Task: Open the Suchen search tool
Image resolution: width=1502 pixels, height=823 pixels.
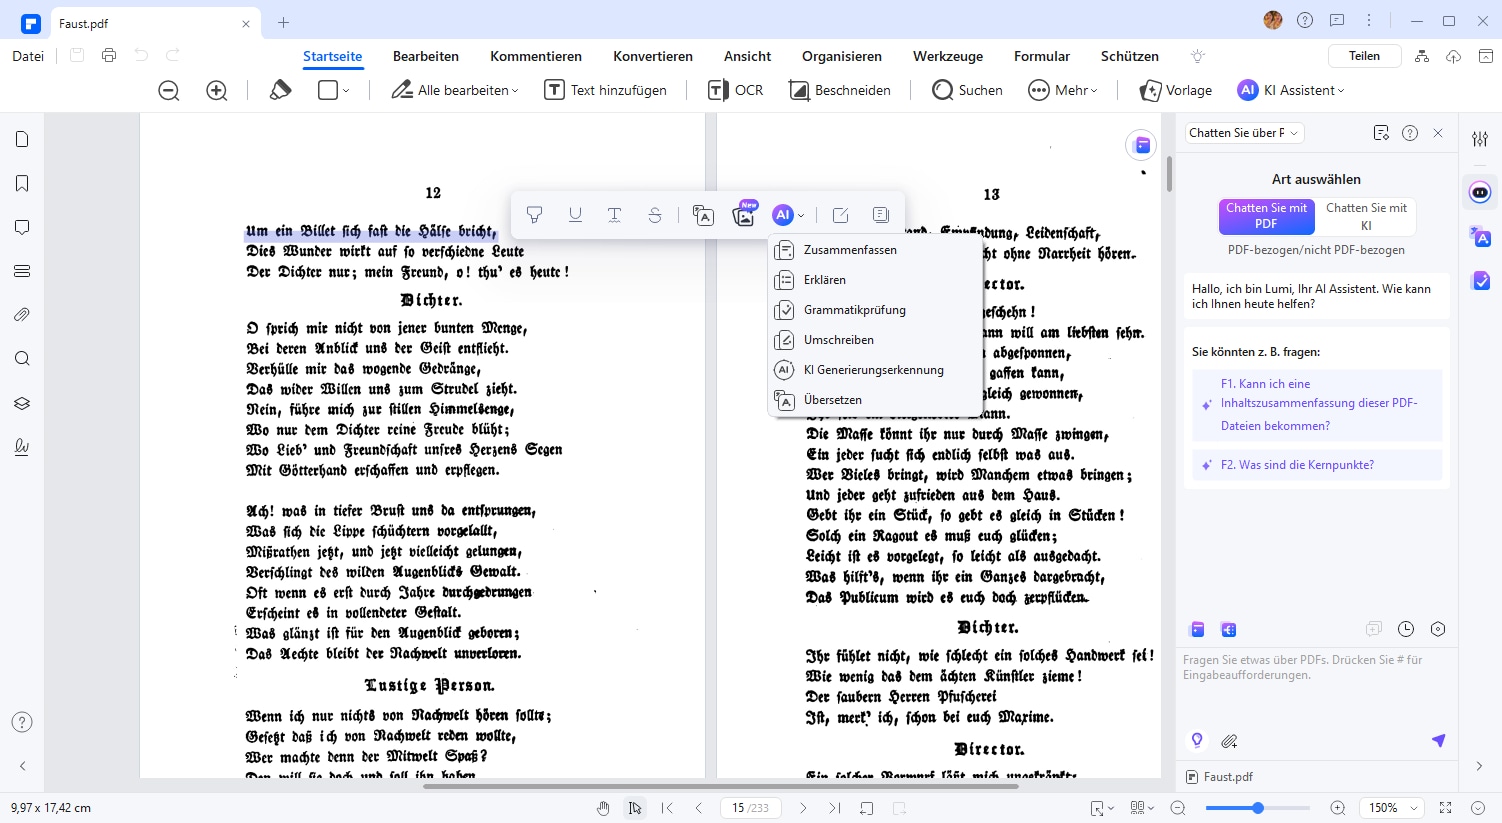Action: pos(967,90)
